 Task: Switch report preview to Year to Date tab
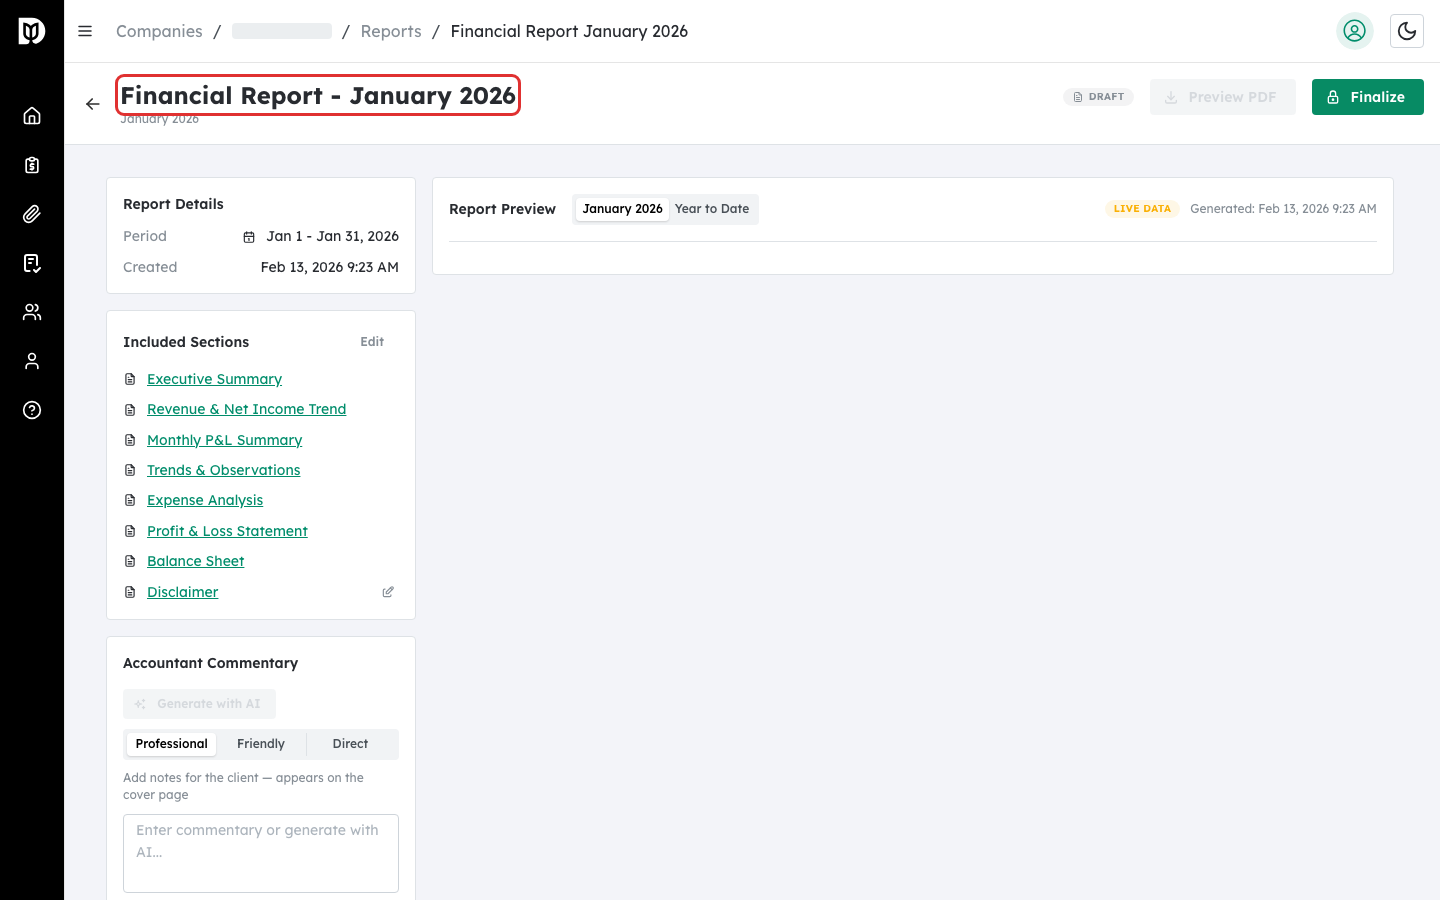tap(712, 209)
